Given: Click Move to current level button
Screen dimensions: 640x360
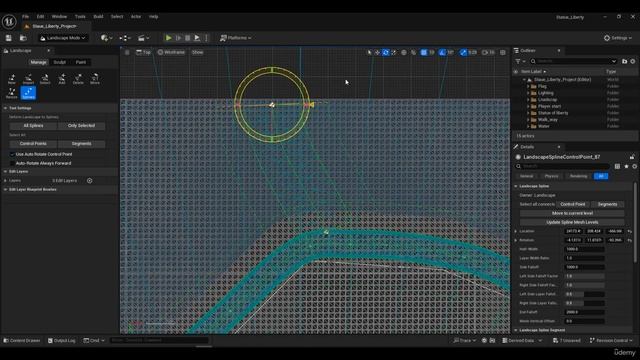Looking at the screenshot, I should 572,213.
